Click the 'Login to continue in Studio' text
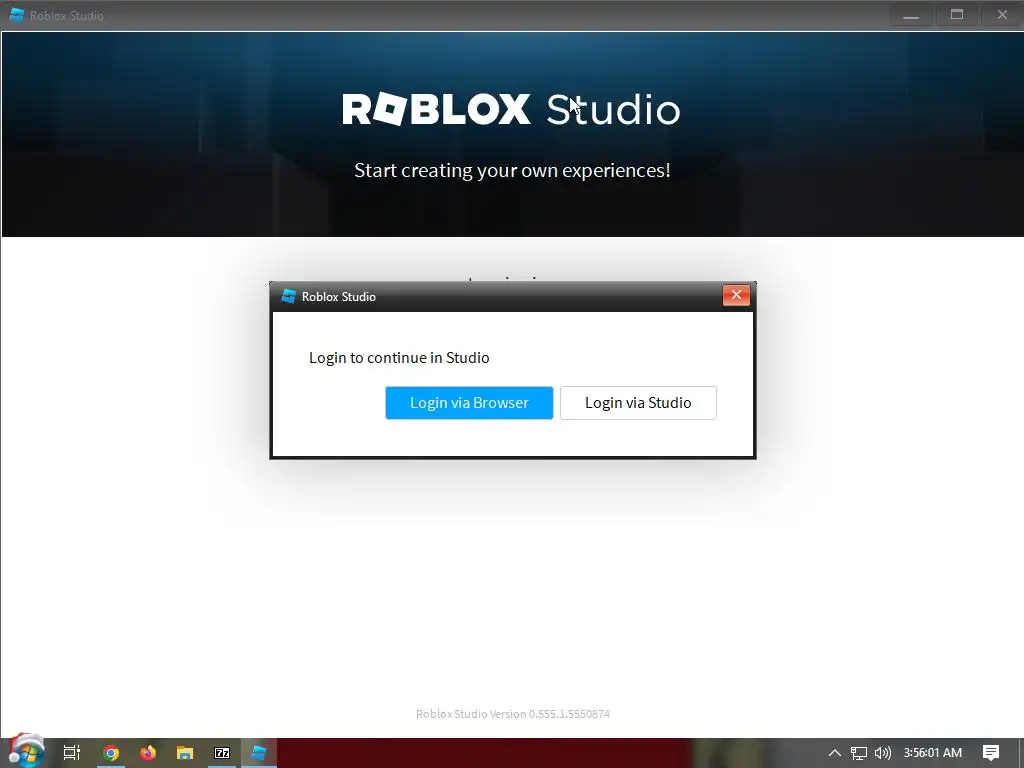 [x=399, y=358]
